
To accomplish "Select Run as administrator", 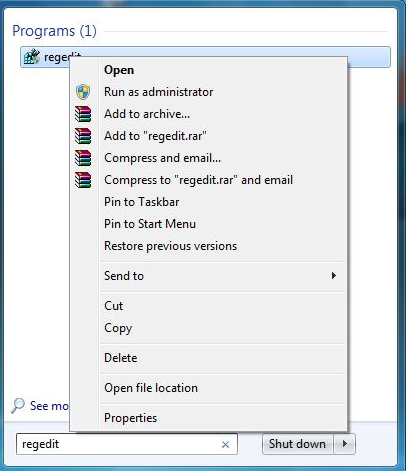I will (x=208, y=92).
